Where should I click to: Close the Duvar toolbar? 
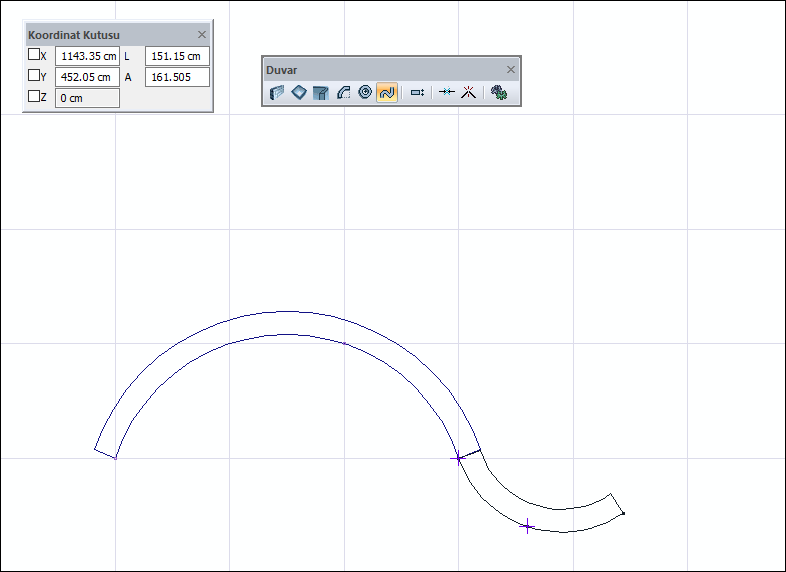pyautogui.click(x=511, y=69)
